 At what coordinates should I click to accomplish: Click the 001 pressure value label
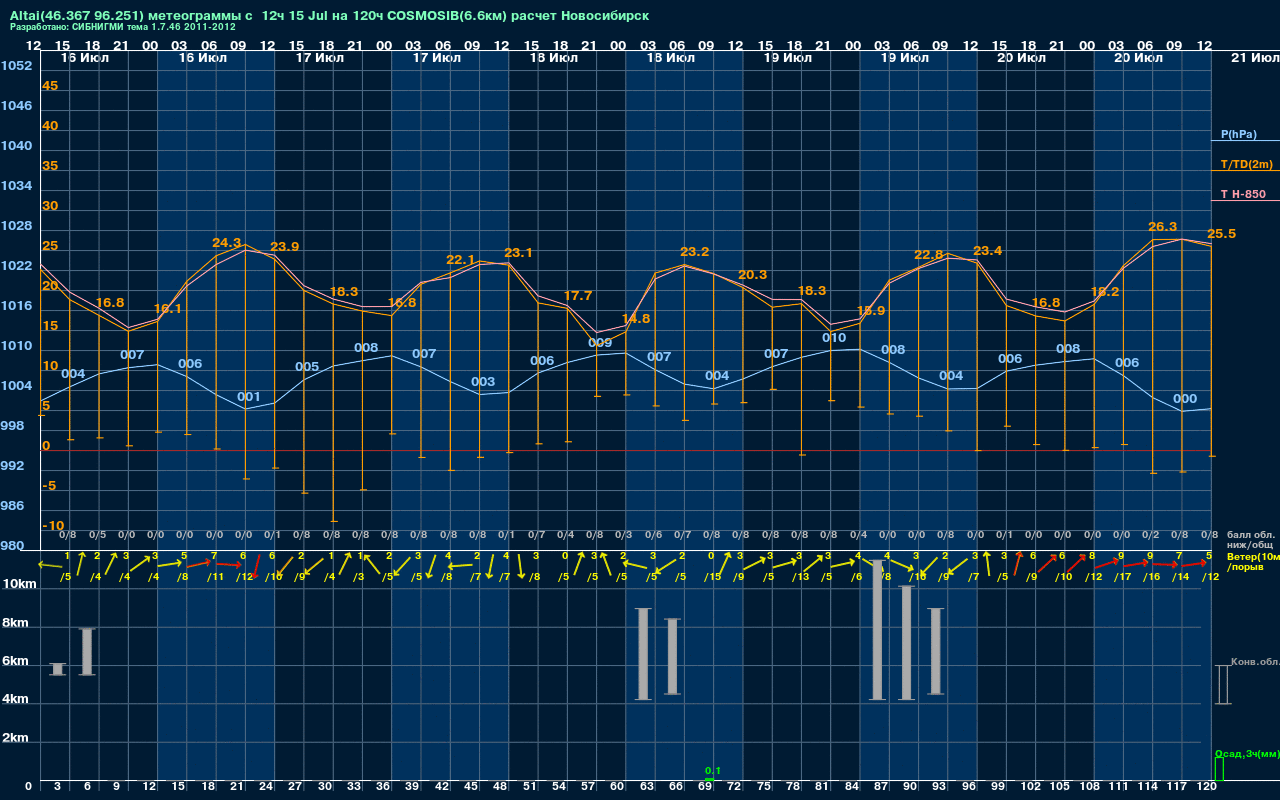(249, 397)
